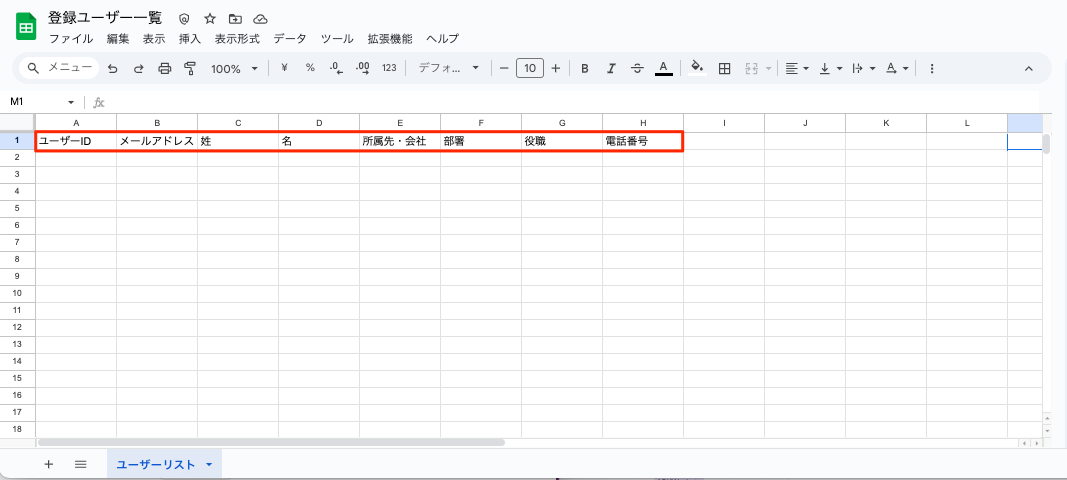Open the データ menu

290,39
